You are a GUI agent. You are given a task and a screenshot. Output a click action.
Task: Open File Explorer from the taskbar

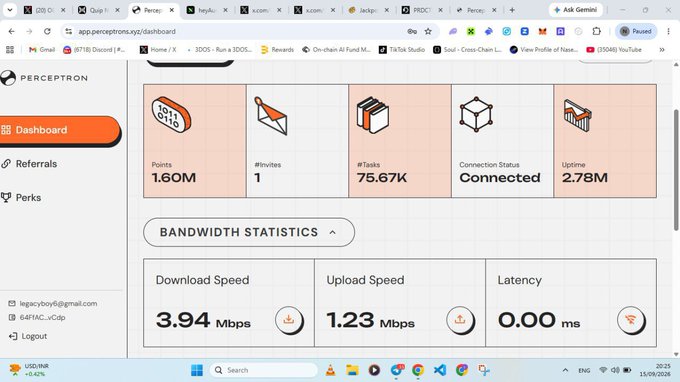pos(352,370)
